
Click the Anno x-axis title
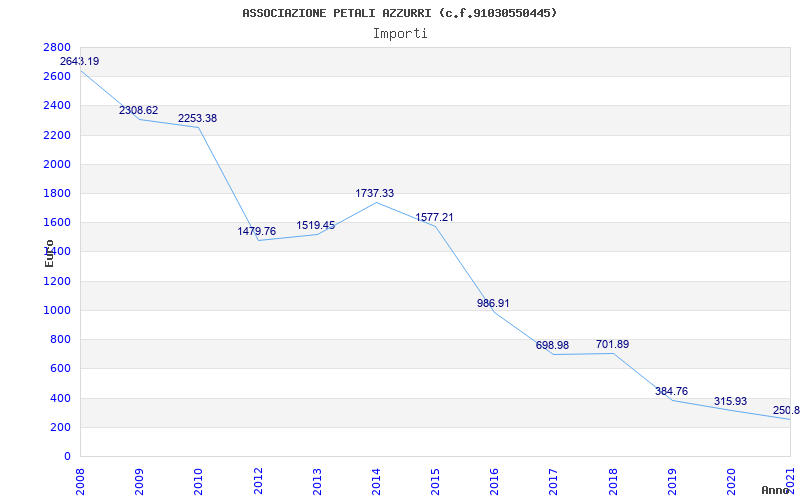774,490
